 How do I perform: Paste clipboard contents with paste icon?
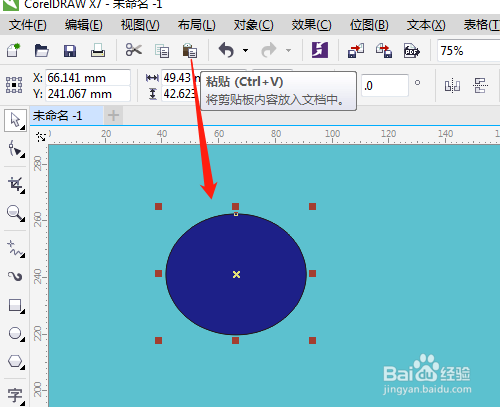click(190, 51)
